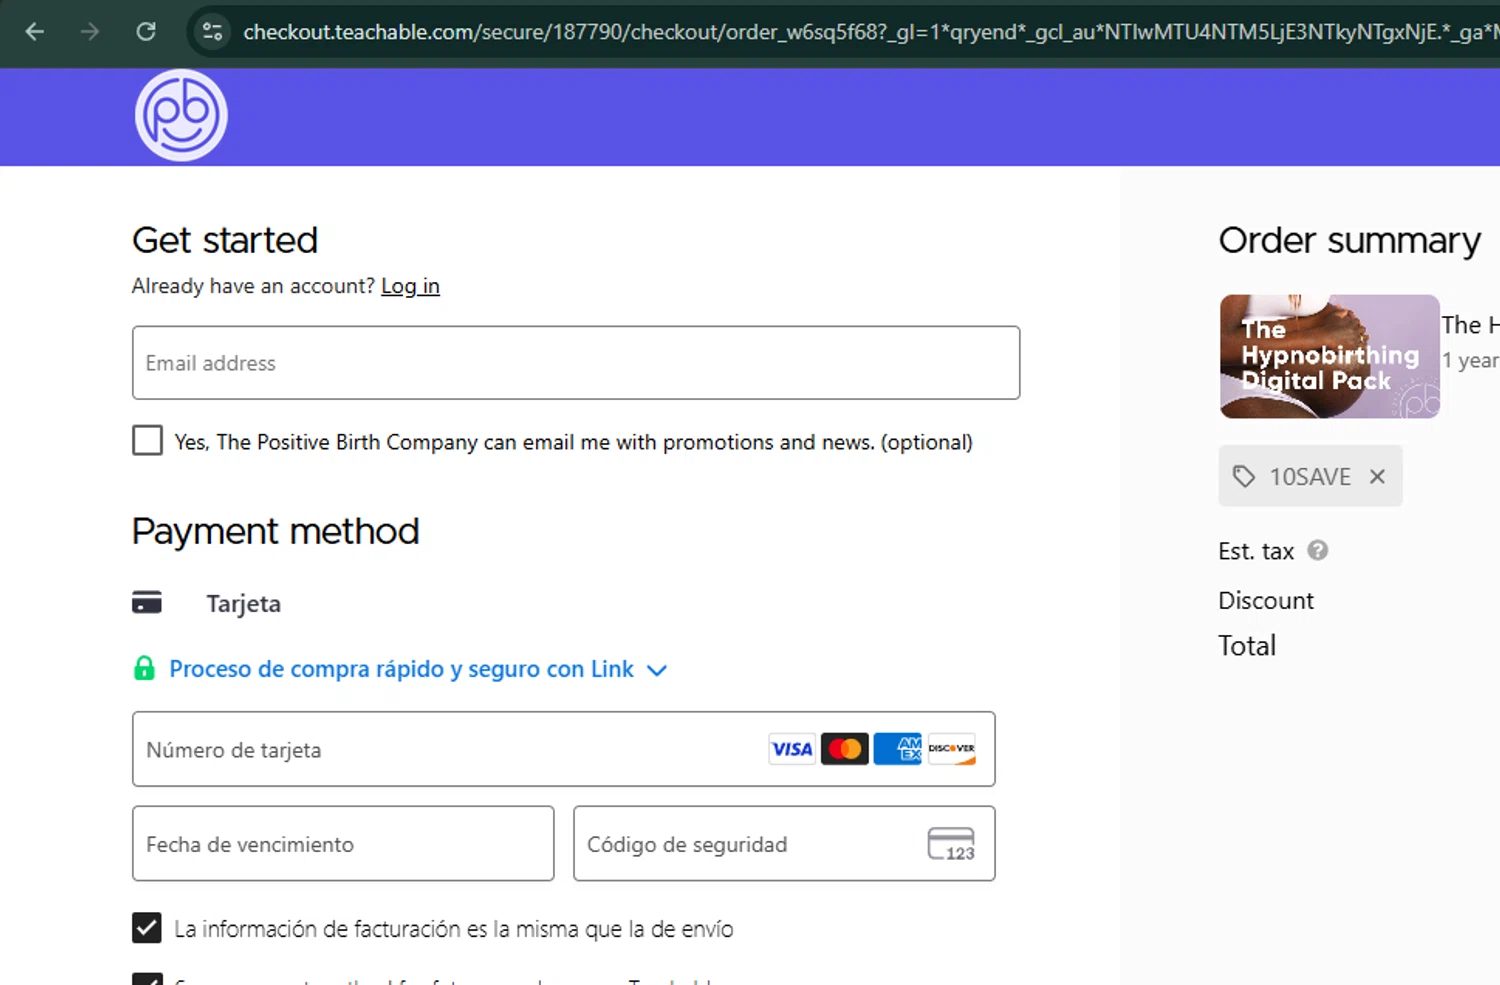1500x985 pixels.
Task: Click the Positive Birth Company smiley logo
Action: point(181,115)
